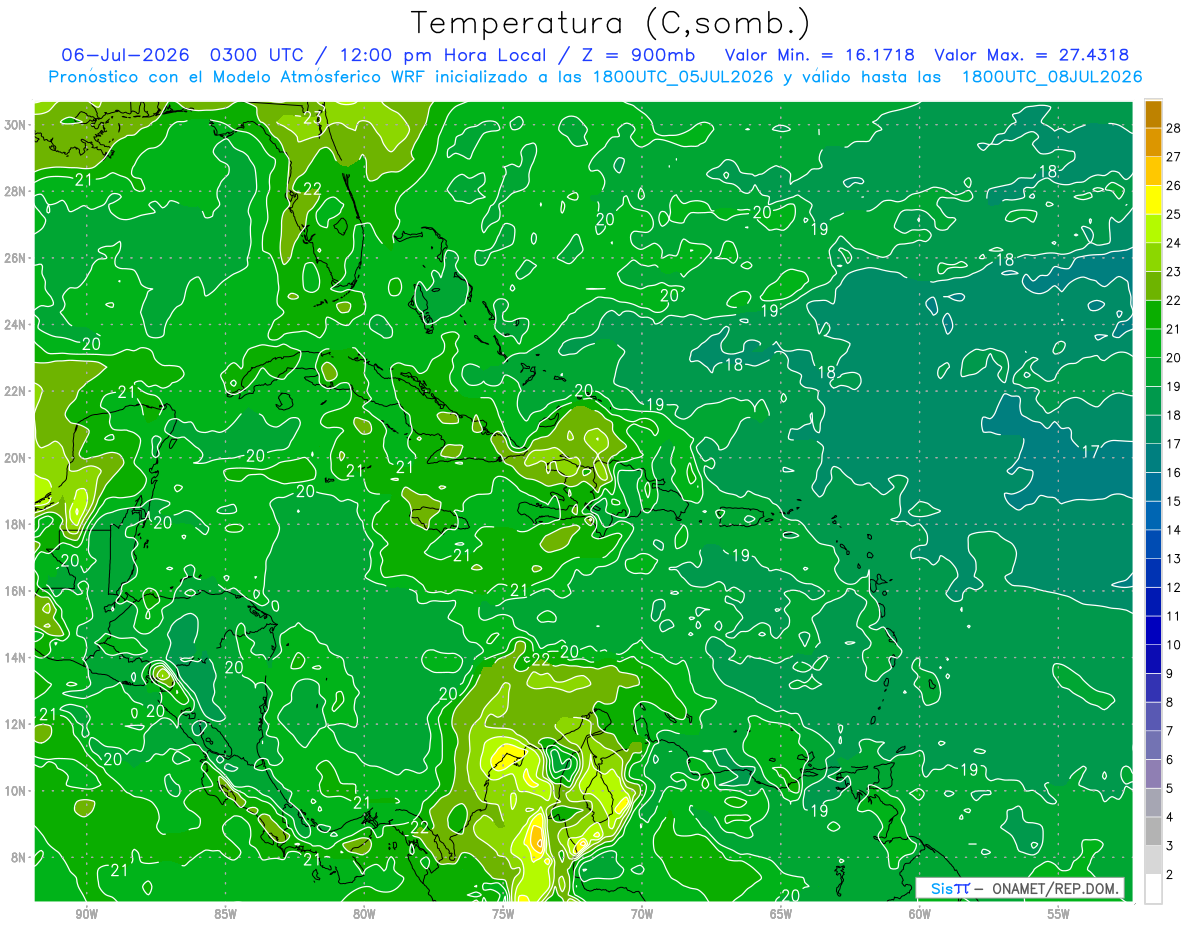Click the "70W" longitude axis label
Viewport: 1200px width, 927px height.
click(642, 915)
